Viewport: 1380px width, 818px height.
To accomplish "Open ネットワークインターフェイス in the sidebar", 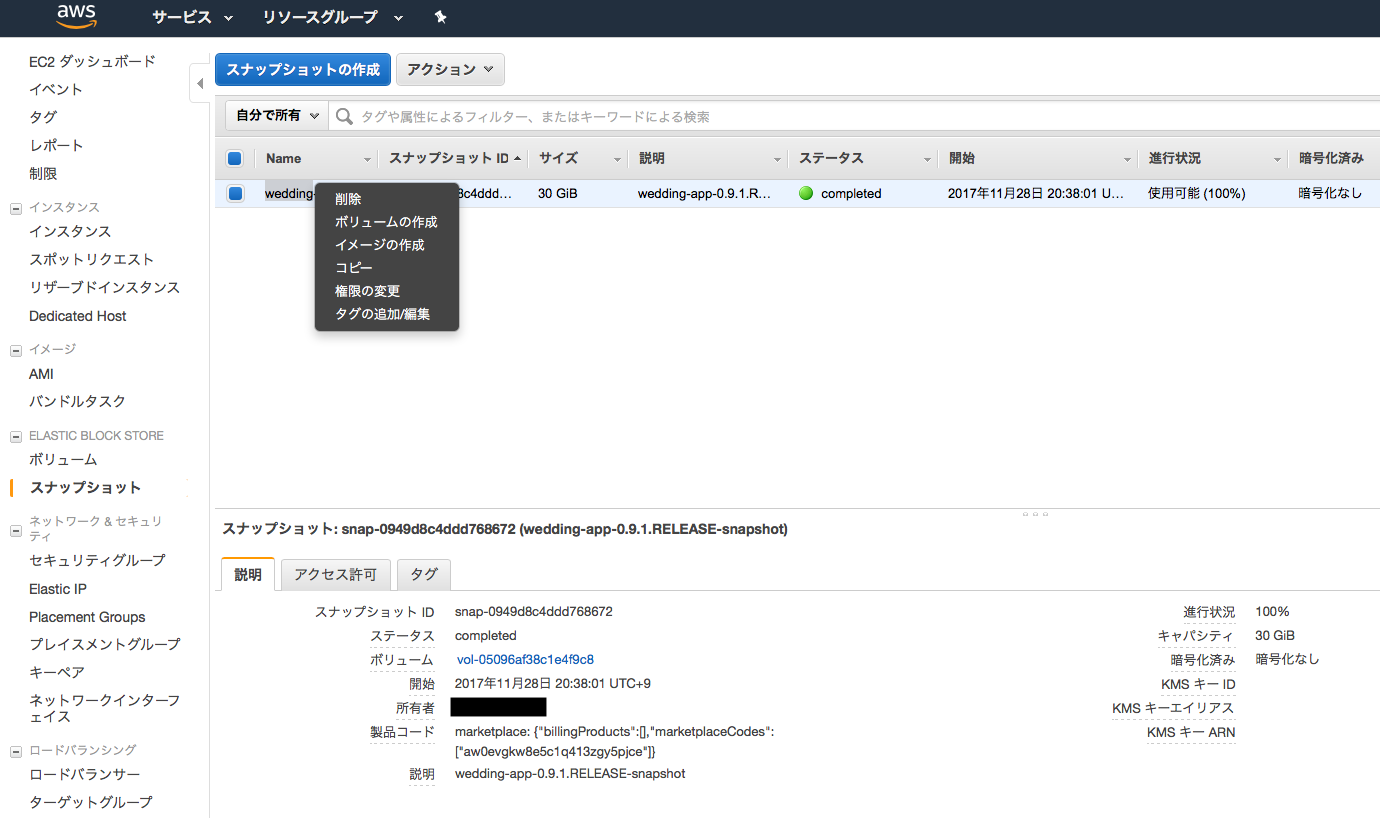I will point(104,708).
